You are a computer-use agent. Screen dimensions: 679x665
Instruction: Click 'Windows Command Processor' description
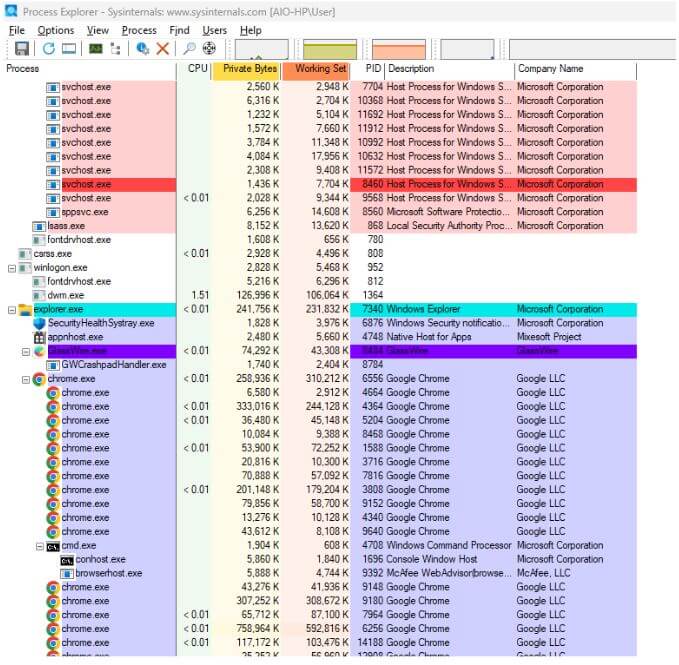[x=449, y=546]
